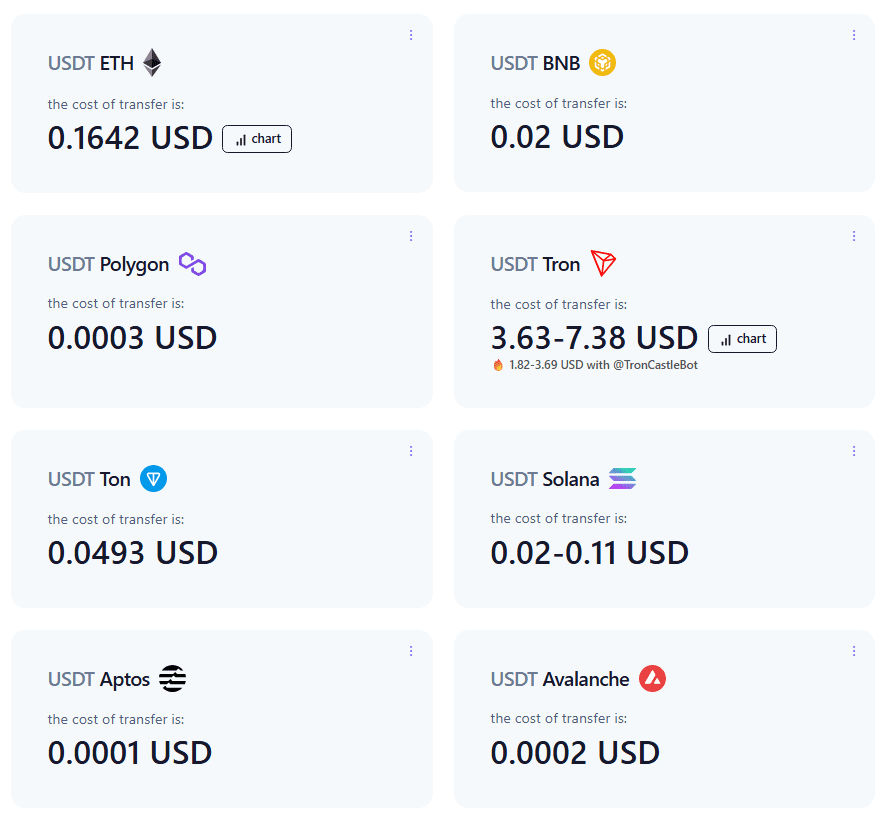Open the USDT Avalanche card options menu
Viewport: 892px width, 819px height.
click(854, 651)
